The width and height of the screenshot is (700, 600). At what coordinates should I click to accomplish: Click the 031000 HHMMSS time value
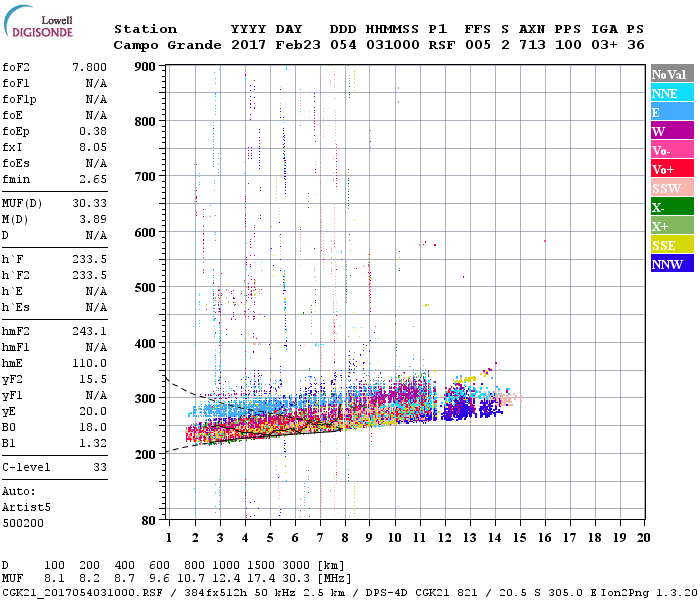click(x=393, y=45)
